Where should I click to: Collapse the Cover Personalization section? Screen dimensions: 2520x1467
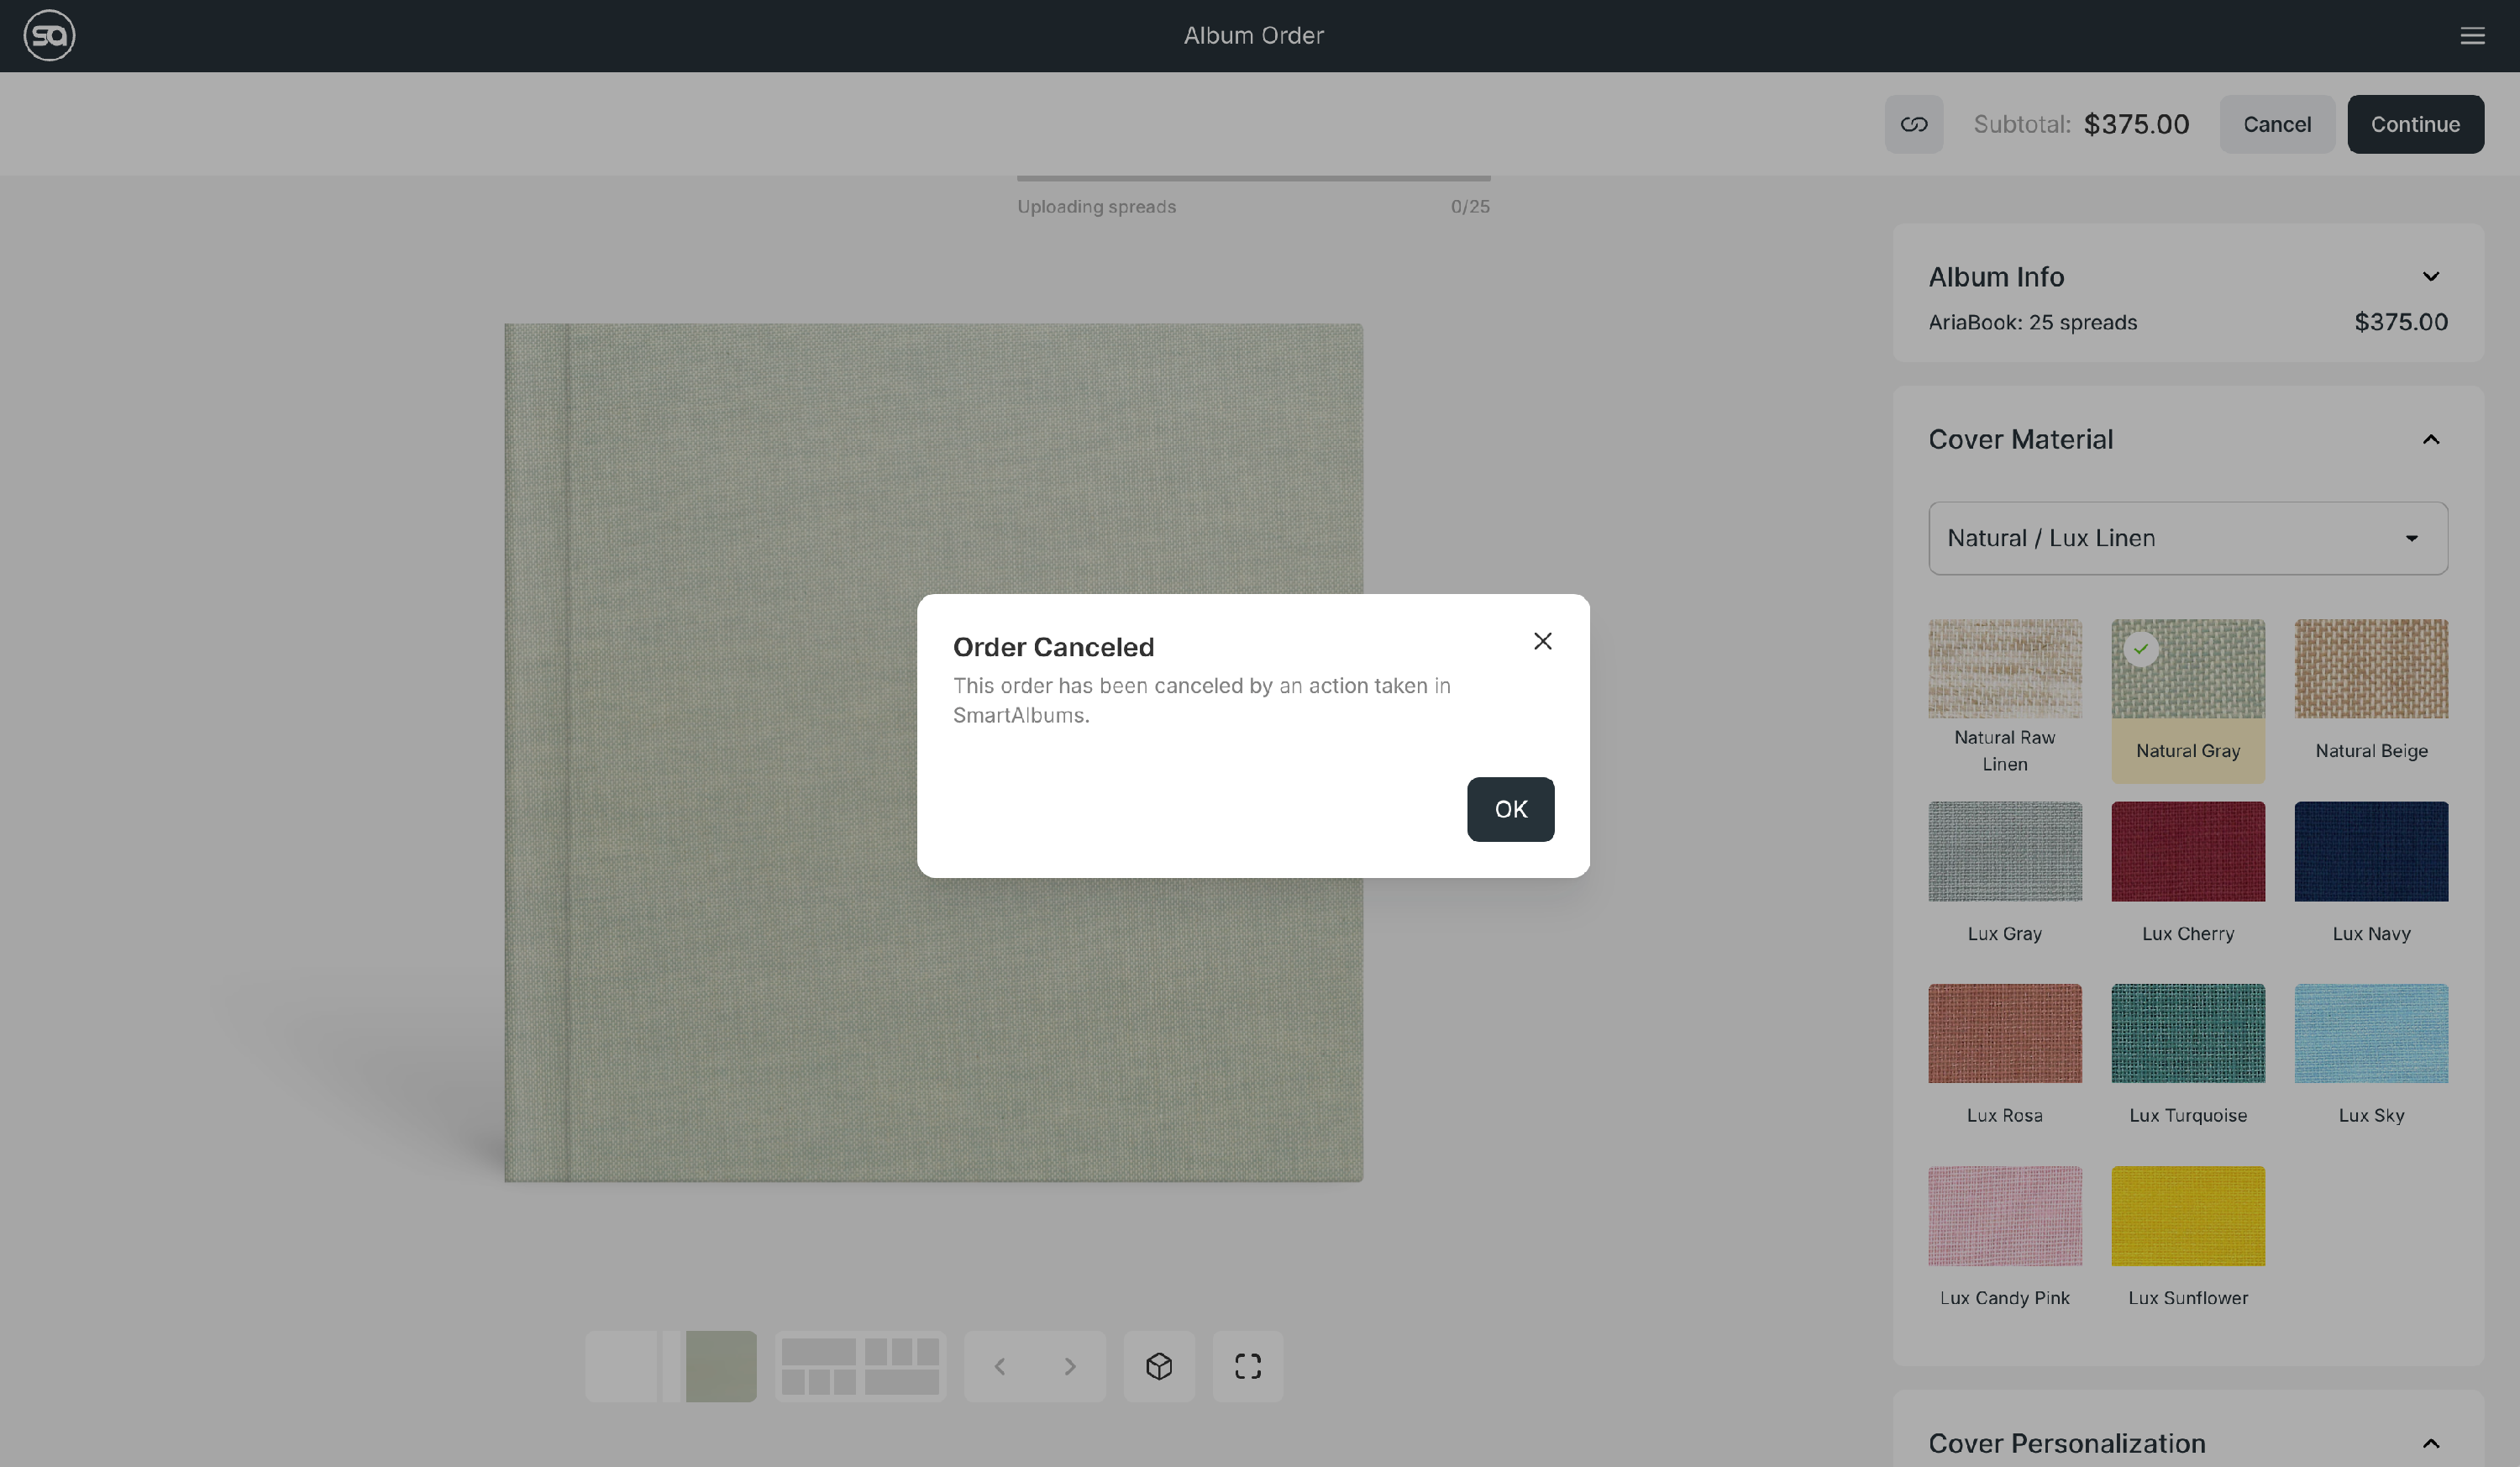point(2430,1443)
